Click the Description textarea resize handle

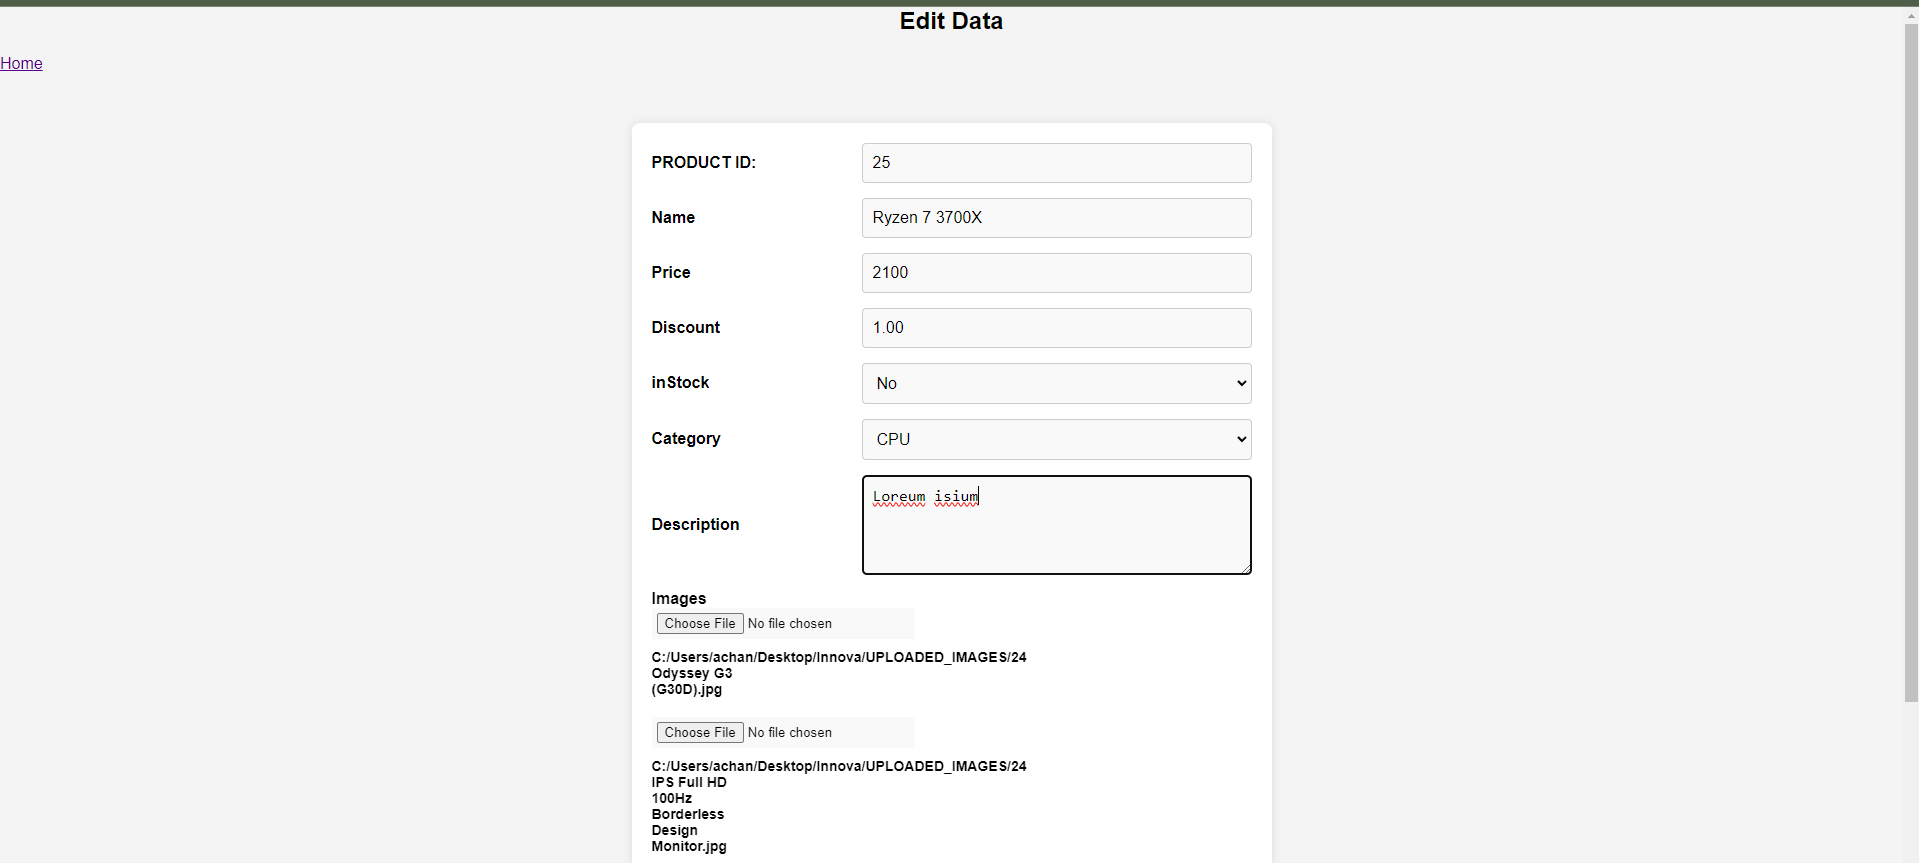(x=1245, y=568)
